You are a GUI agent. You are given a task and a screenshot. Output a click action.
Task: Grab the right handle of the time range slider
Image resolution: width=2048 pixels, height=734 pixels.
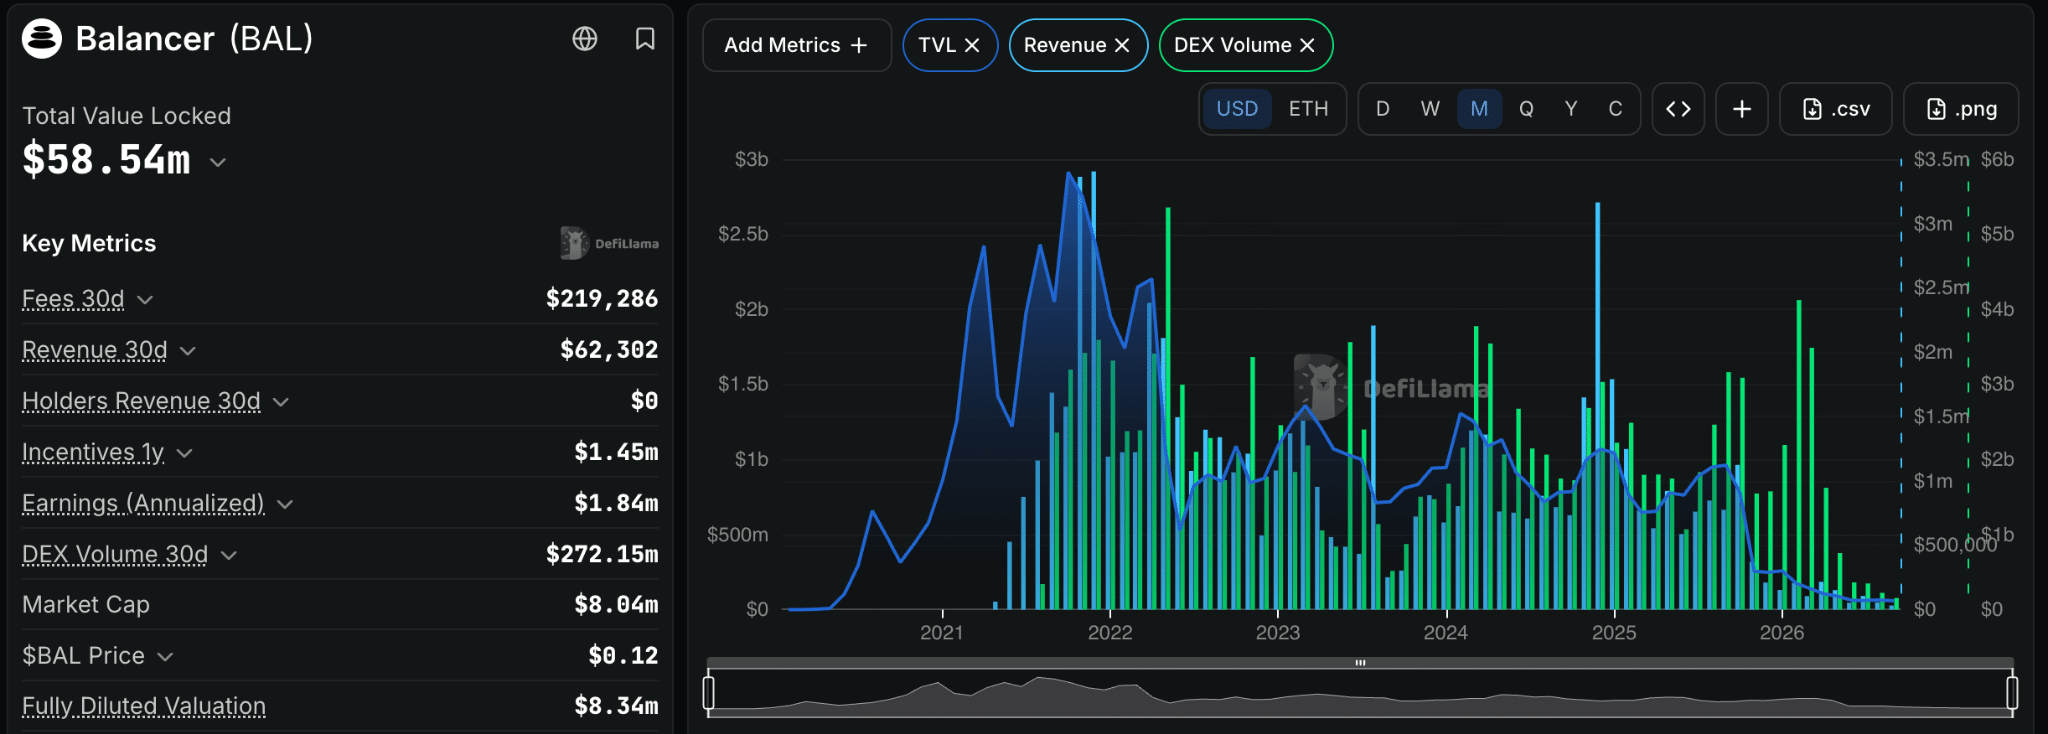click(x=2012, y=692)
